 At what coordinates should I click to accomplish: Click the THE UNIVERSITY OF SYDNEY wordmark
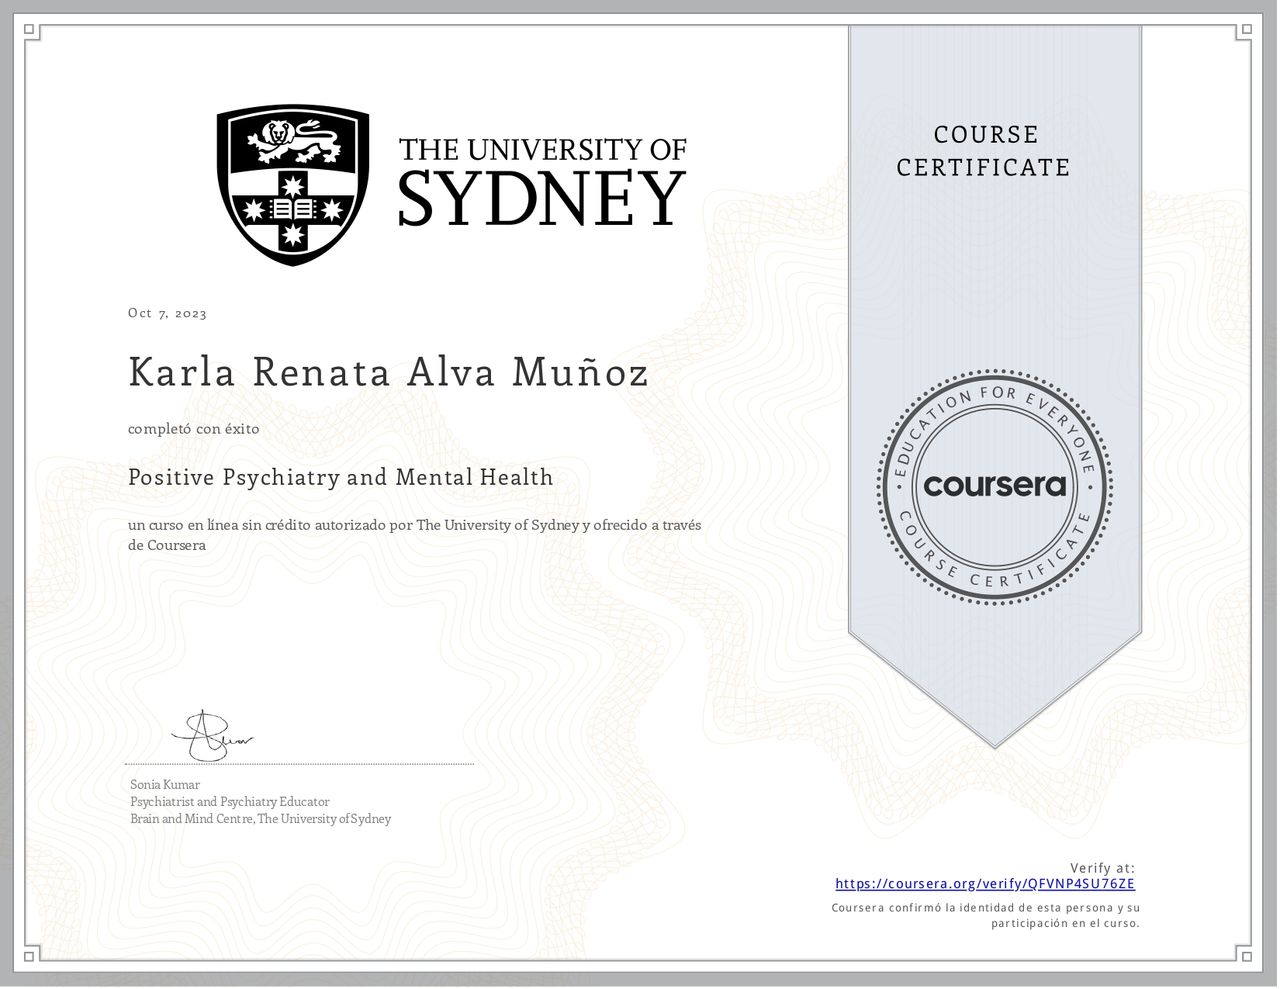coord(542,183)
